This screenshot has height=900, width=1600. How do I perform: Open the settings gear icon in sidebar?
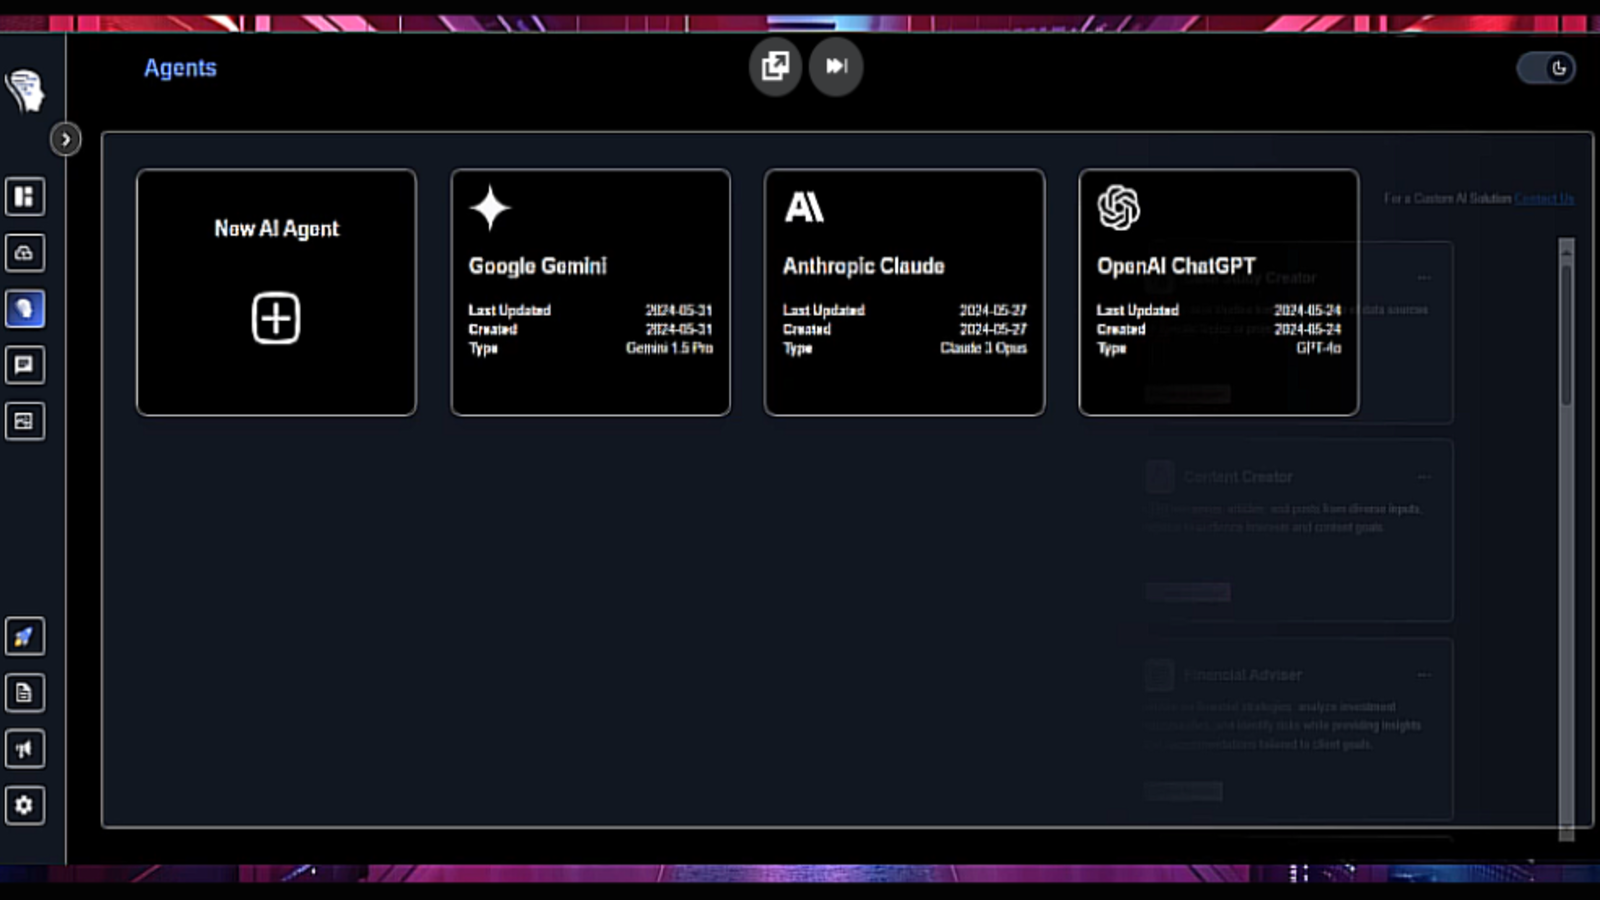pos(24,805)
